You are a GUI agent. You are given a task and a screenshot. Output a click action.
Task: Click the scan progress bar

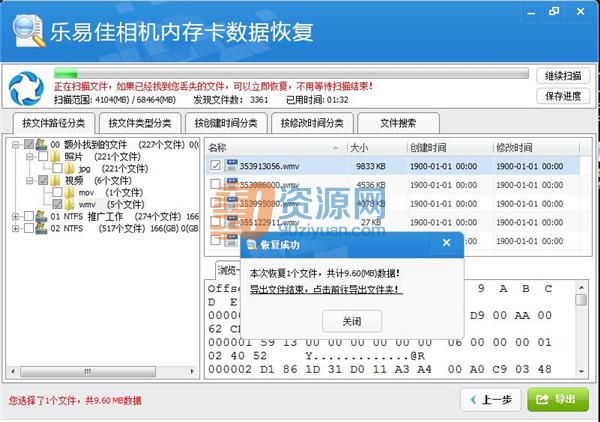(291, 73)
